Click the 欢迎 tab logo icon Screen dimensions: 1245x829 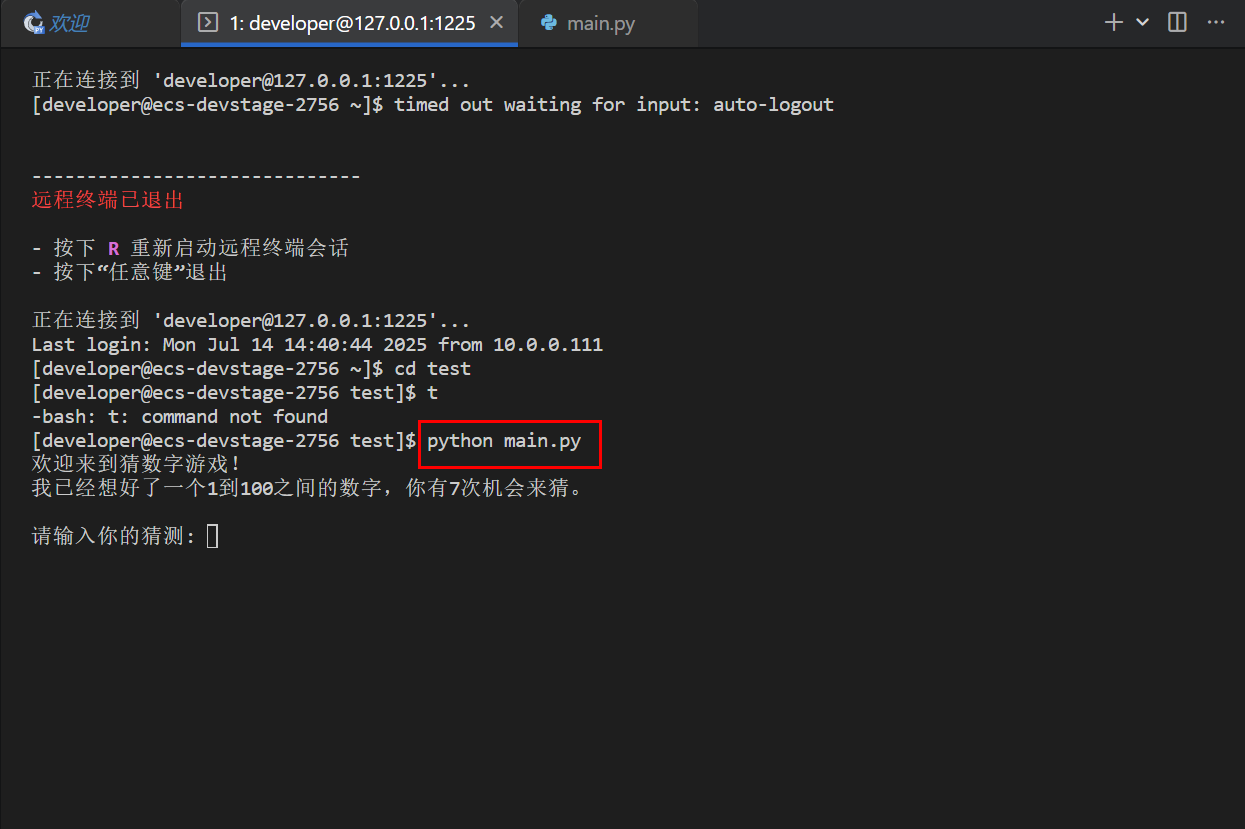[34, 23]
